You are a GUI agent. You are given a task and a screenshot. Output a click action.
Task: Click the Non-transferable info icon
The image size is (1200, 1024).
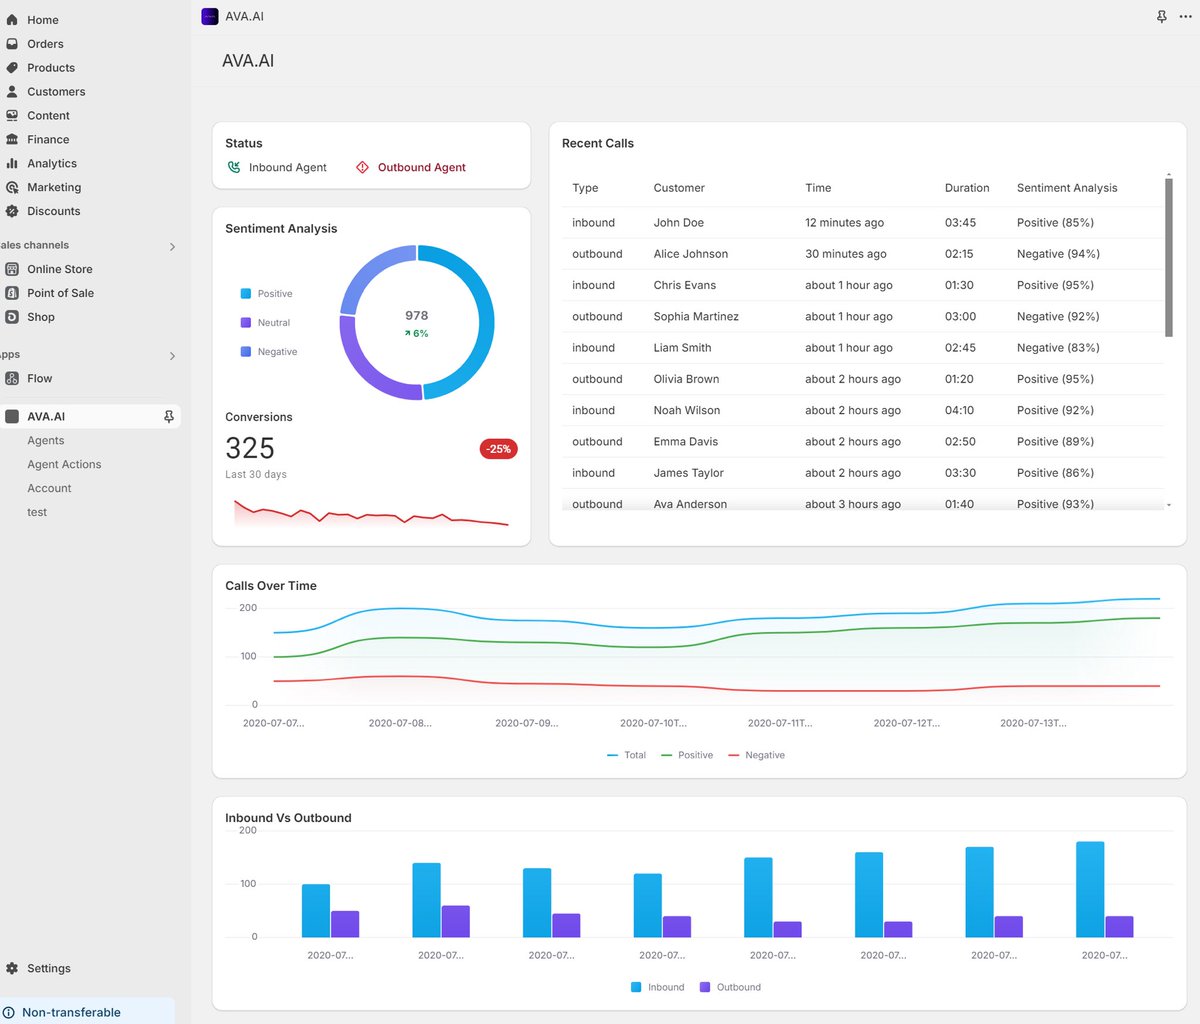pyautogui.click(x=9, y=1012)
